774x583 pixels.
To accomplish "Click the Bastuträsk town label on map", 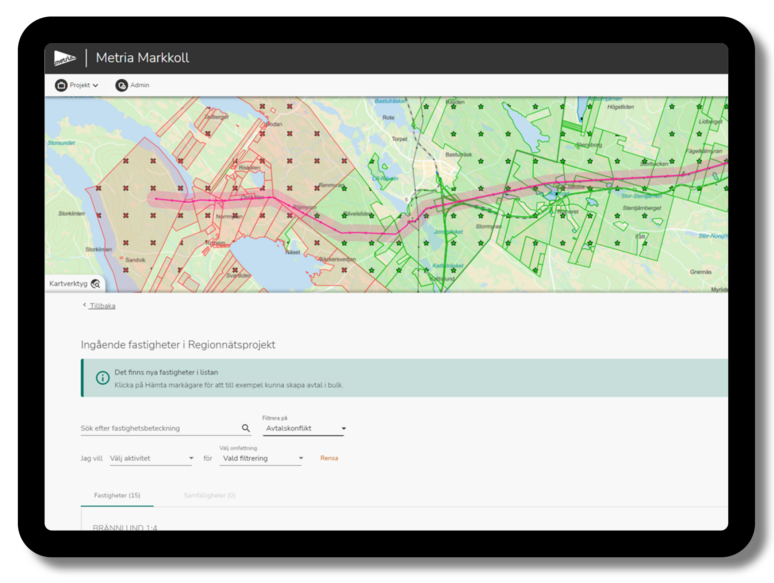I will [x=459, y=155].
